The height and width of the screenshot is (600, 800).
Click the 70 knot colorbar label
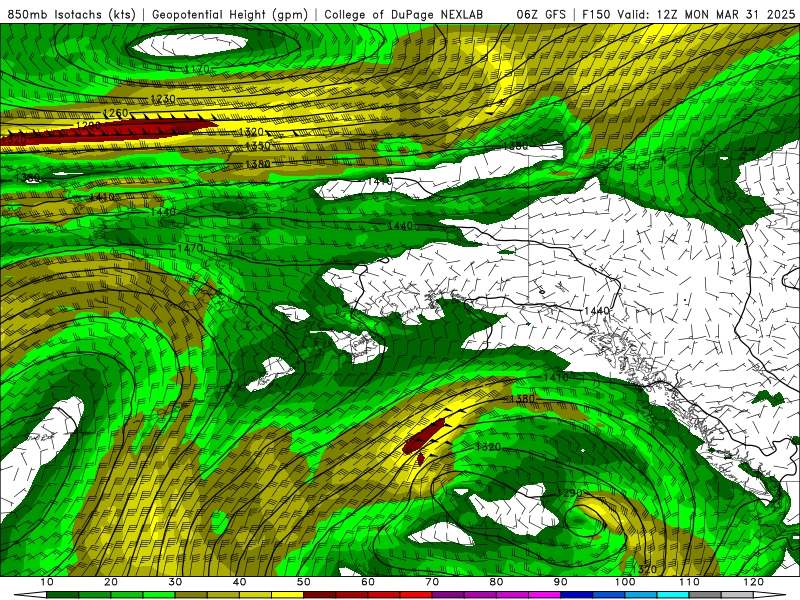coord(432,582)
